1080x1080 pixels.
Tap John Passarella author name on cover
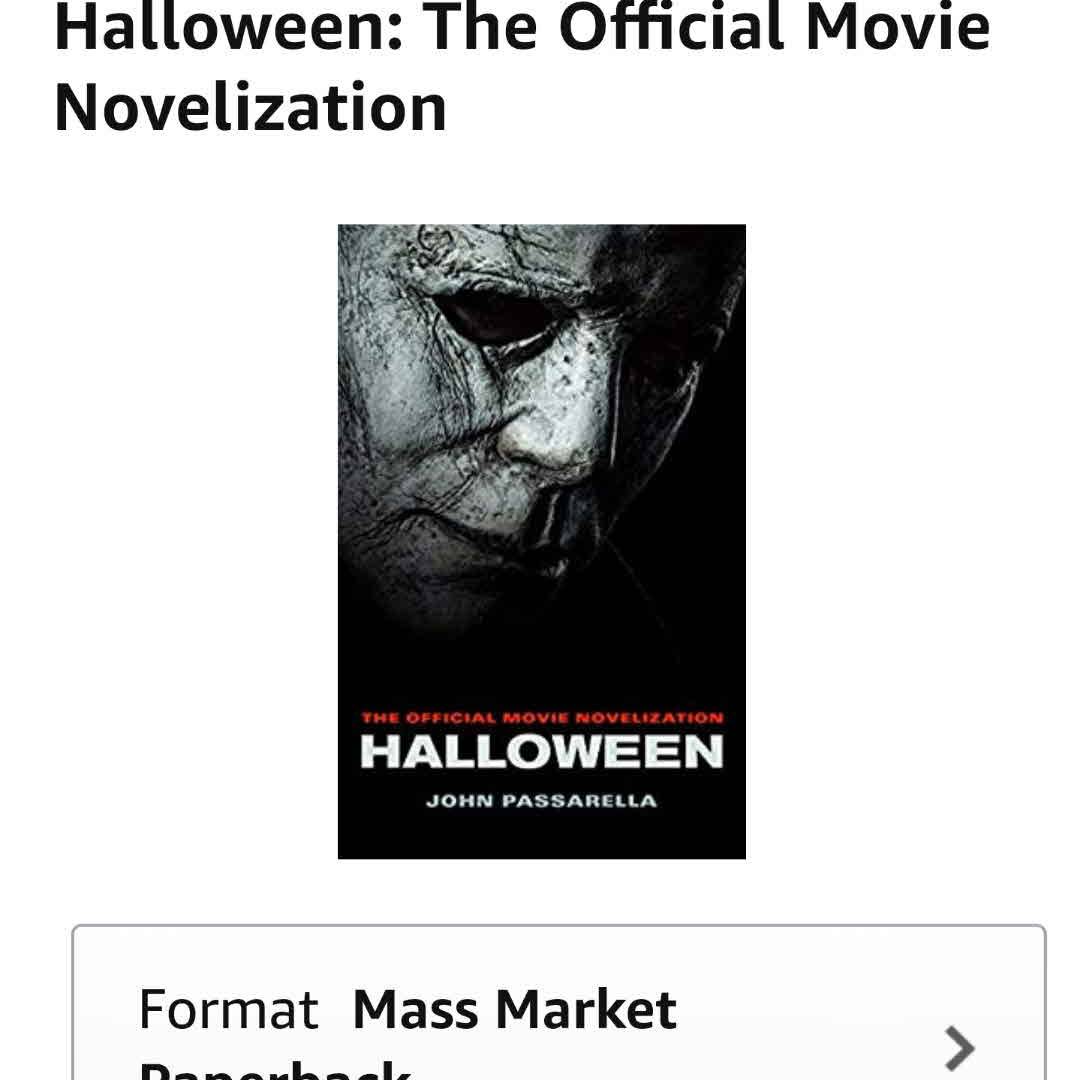pos(541,801)
